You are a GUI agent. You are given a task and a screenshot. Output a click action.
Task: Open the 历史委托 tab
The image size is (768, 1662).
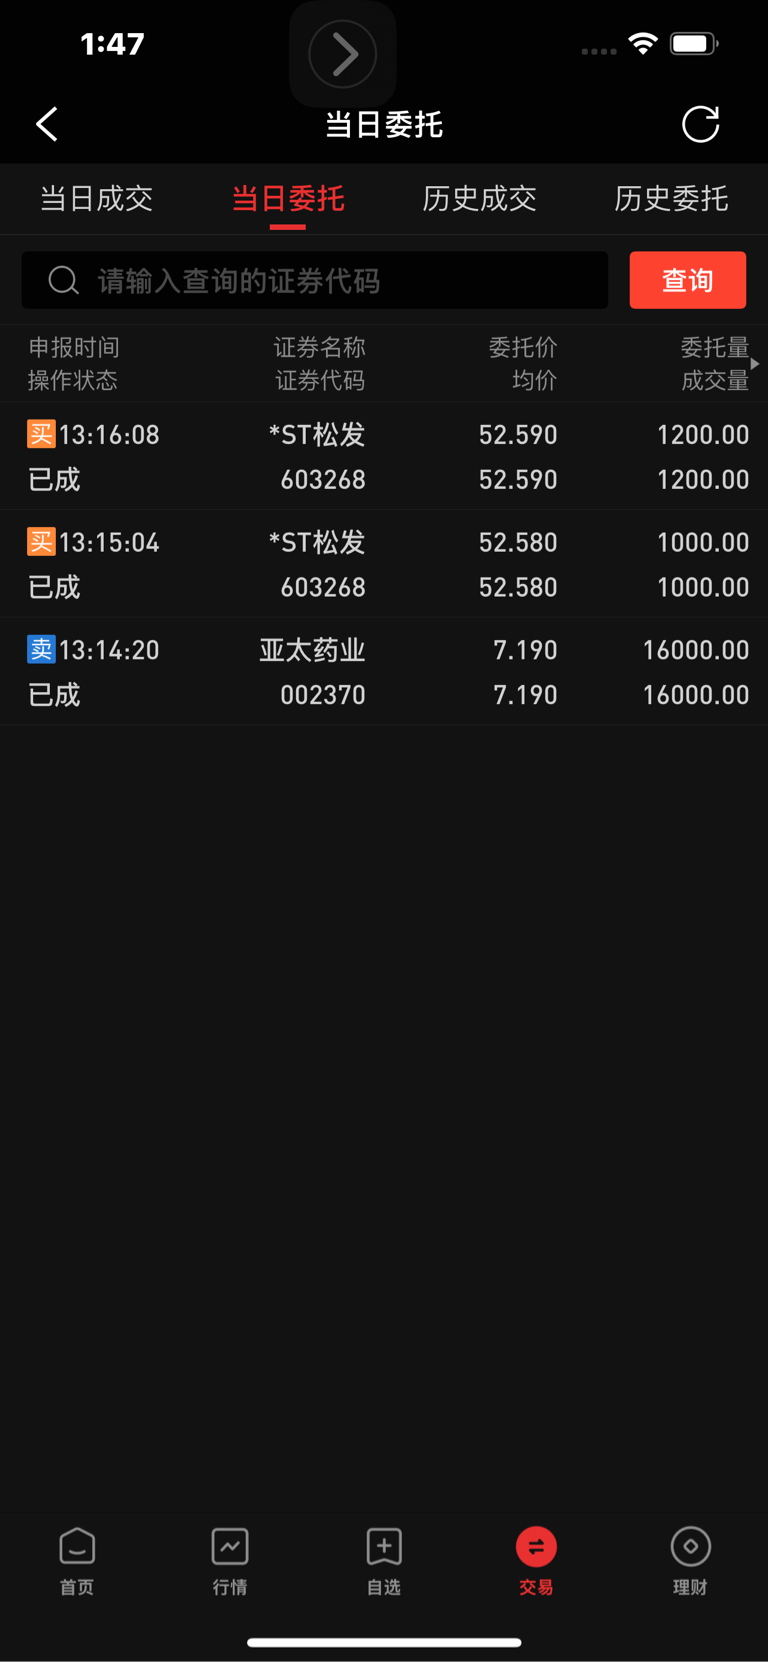point(671,198)
